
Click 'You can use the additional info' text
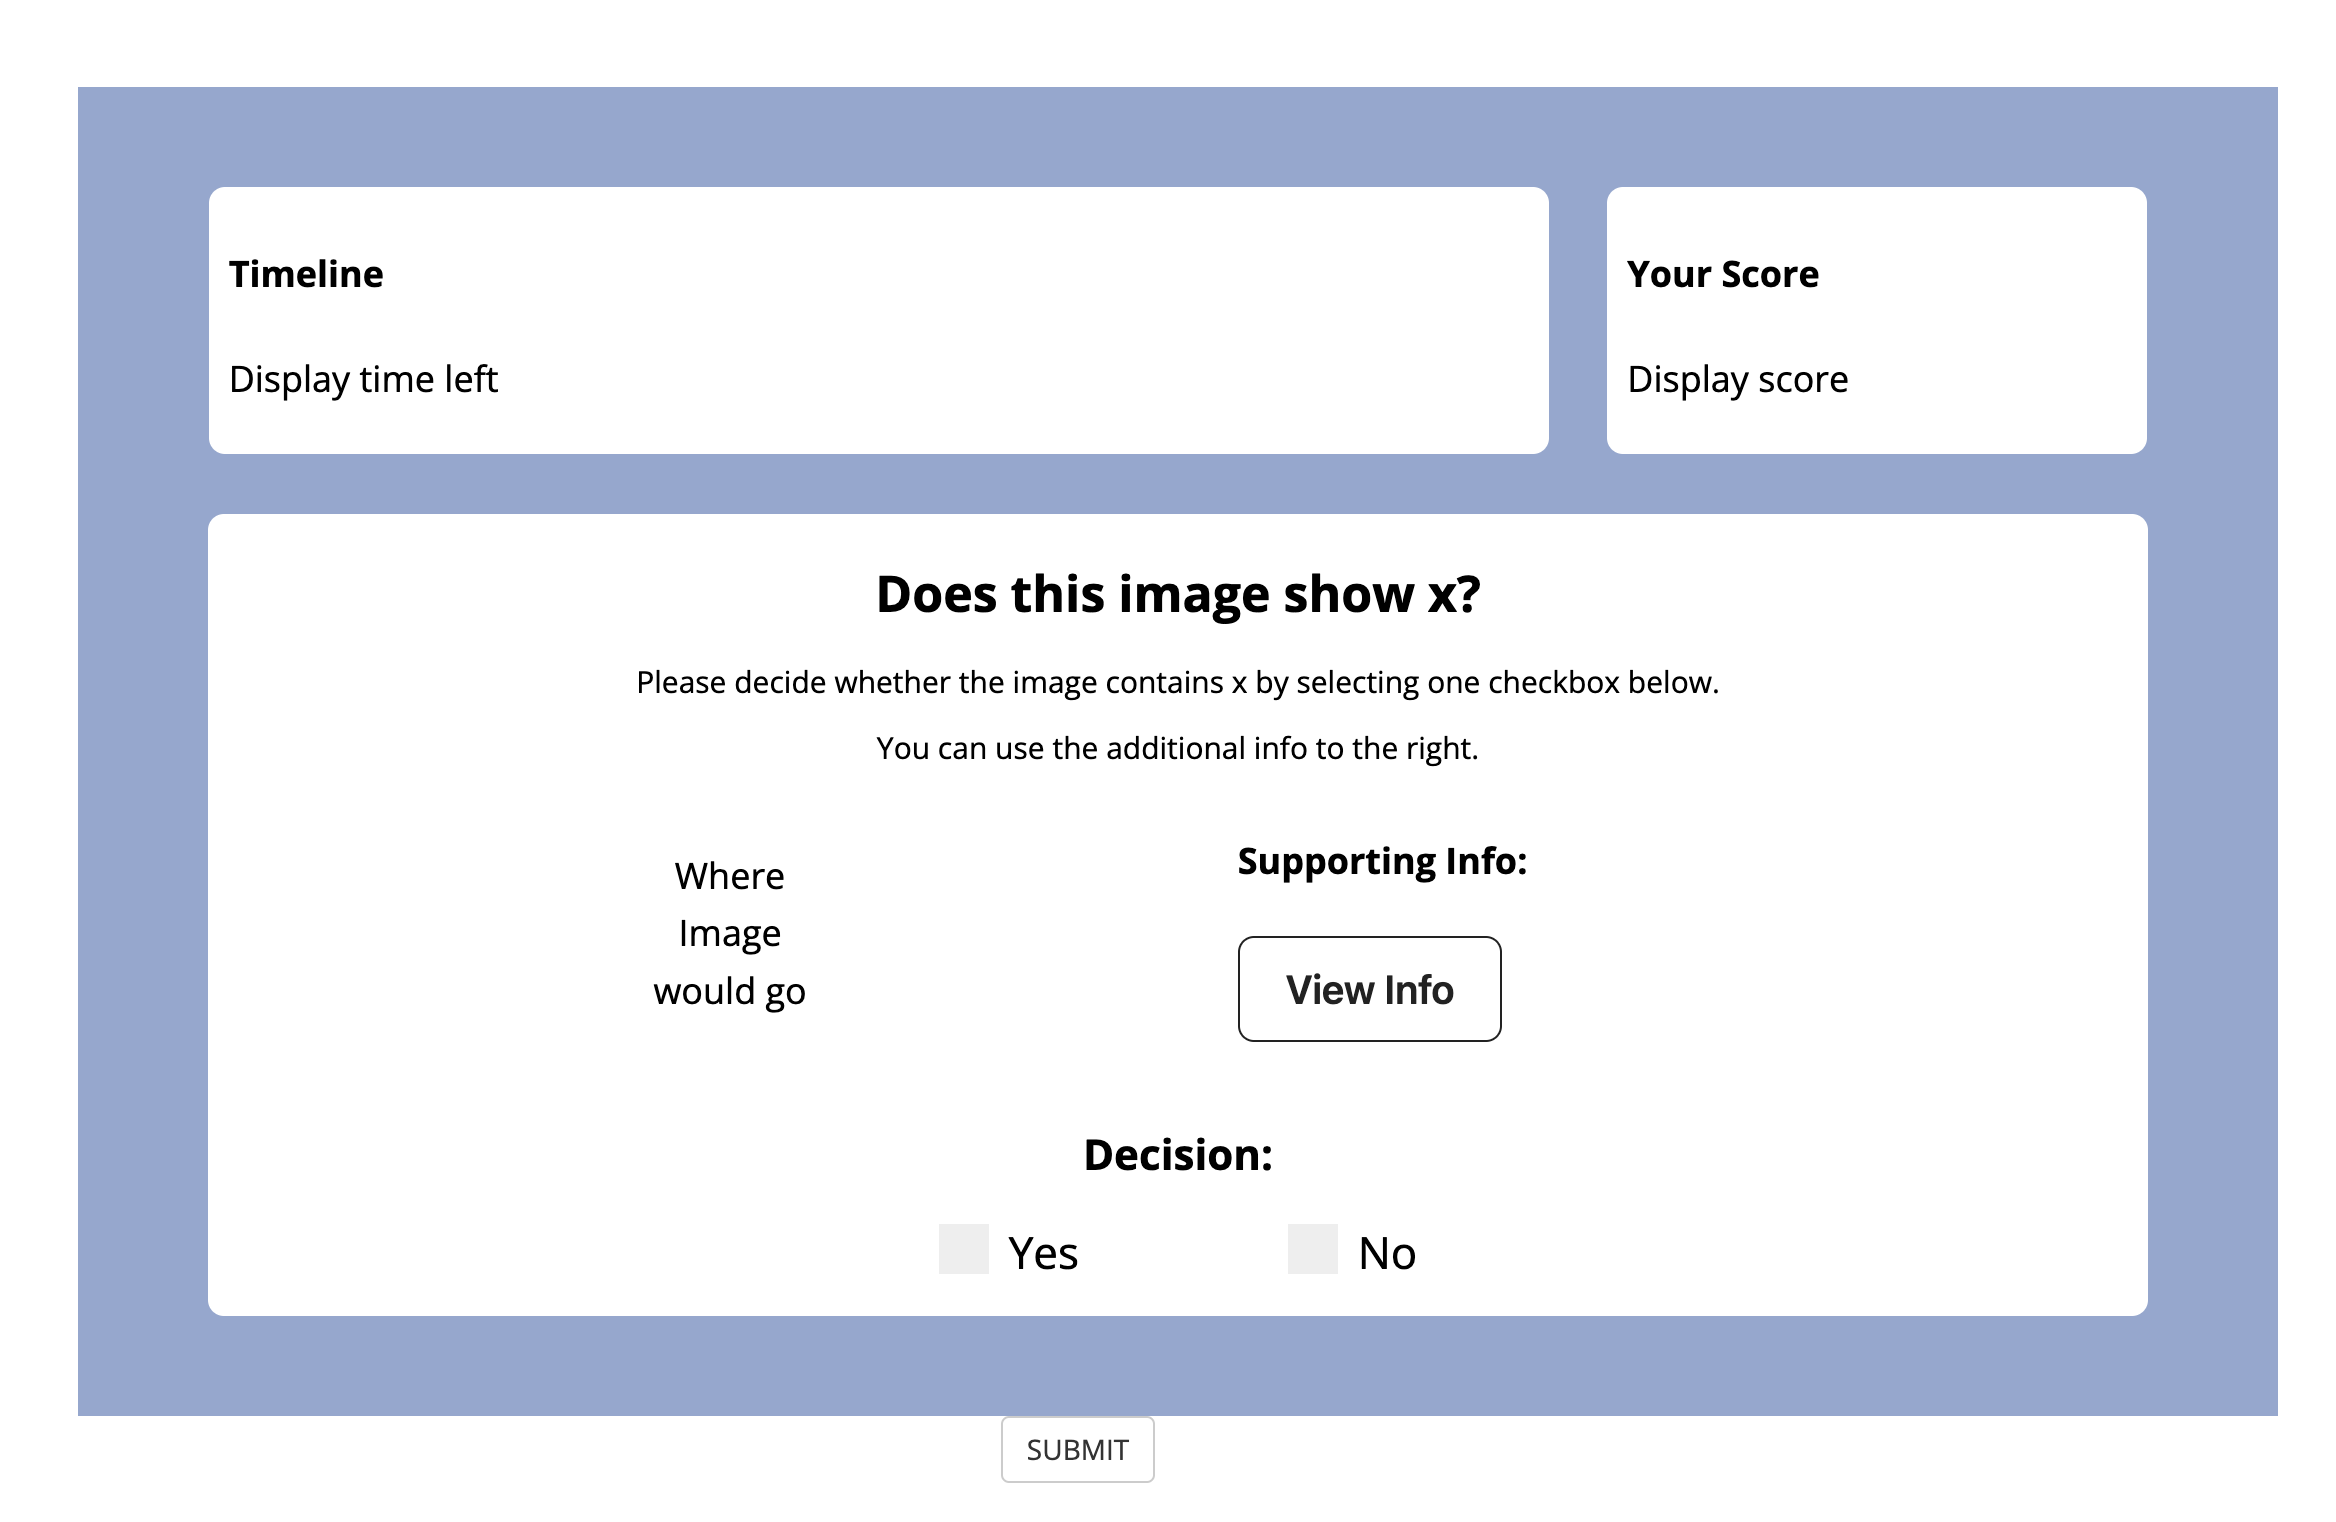(x=1177, y=749)
